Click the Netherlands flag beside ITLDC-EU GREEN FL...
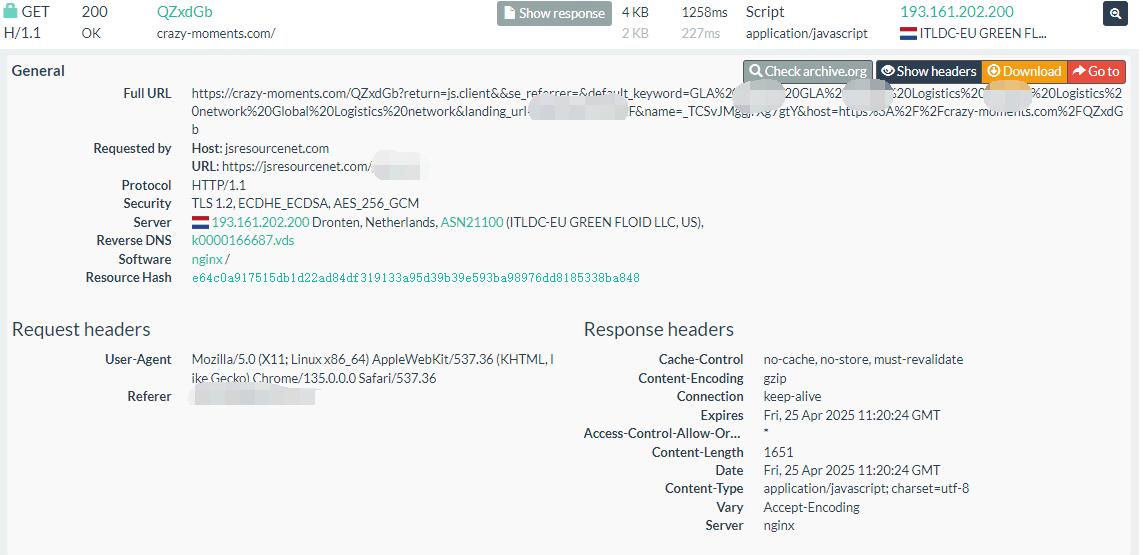This screenshot has height=555, width=1143. pos(908,34)
